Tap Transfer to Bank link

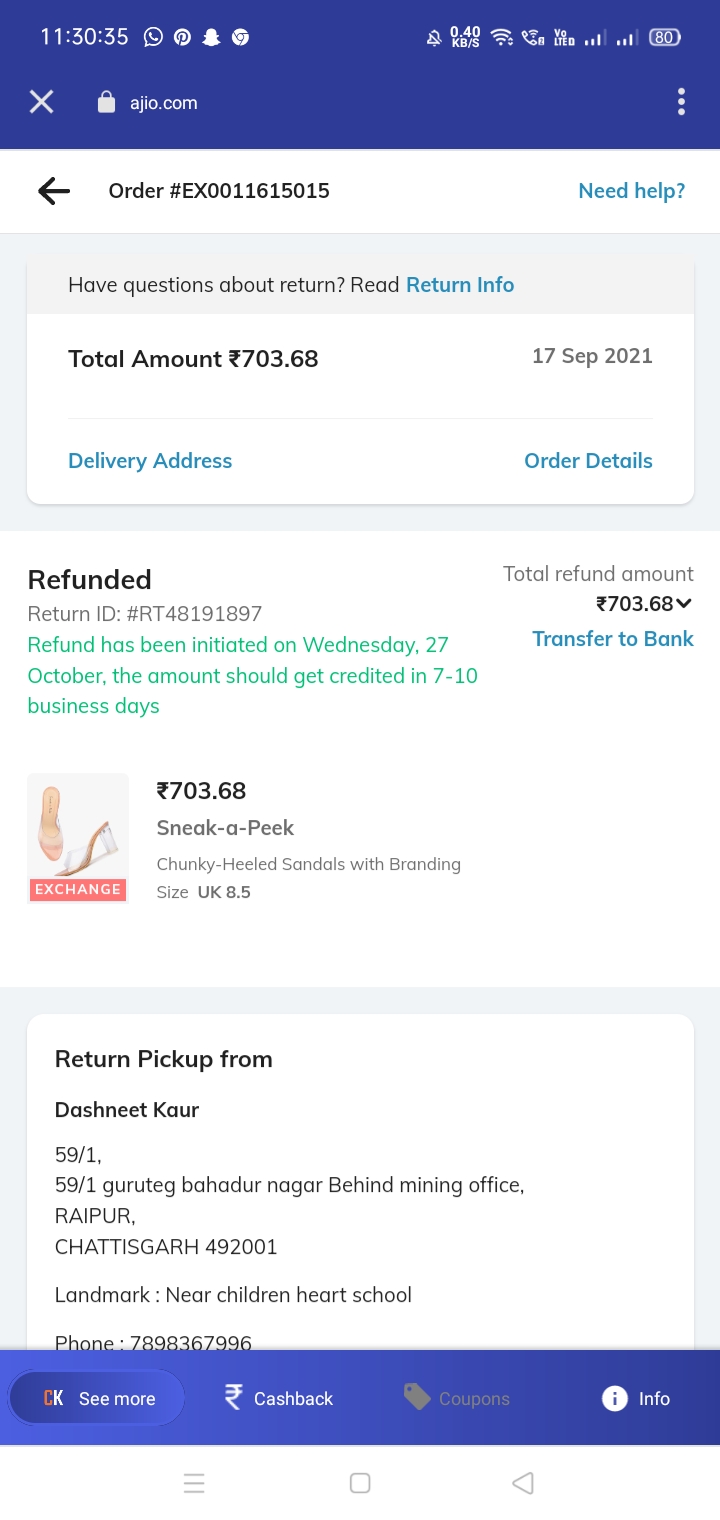[612, 639]
